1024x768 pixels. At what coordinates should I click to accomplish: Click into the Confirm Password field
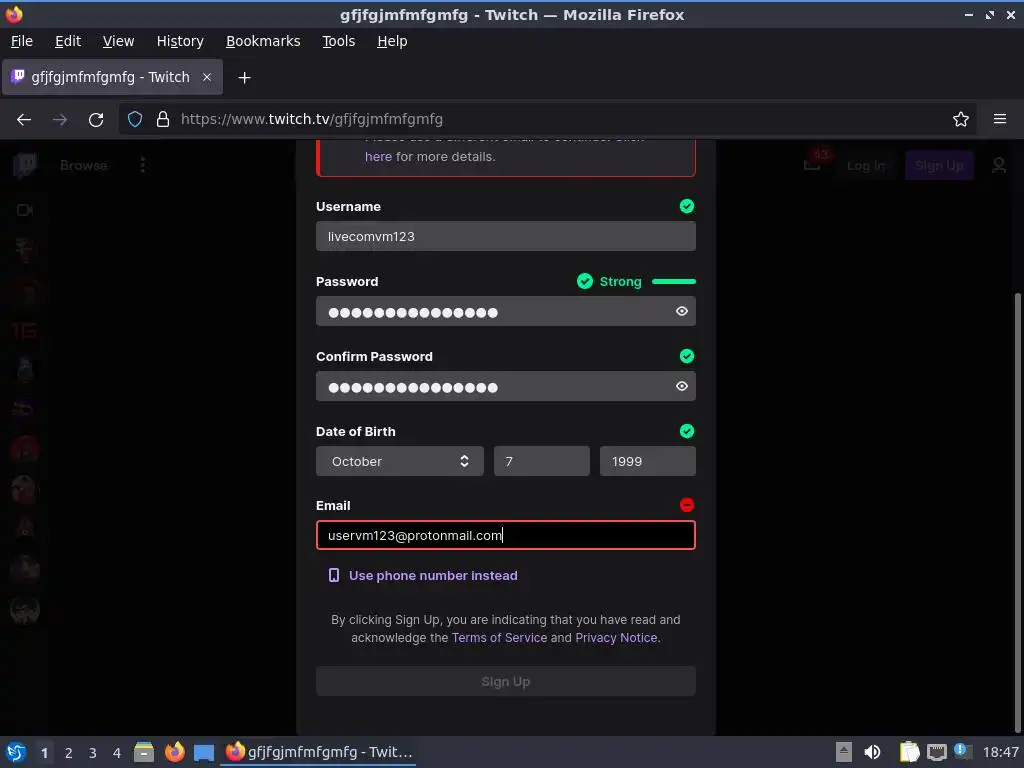coord(505,387)
